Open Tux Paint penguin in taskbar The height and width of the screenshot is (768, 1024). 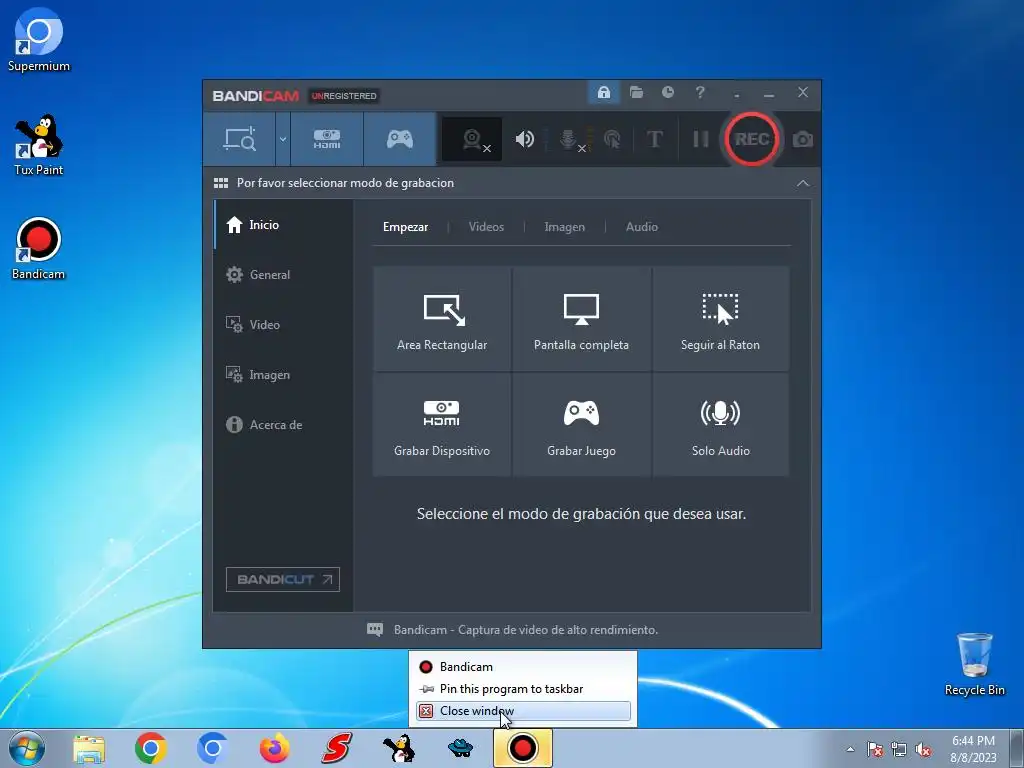click(398, 748)
